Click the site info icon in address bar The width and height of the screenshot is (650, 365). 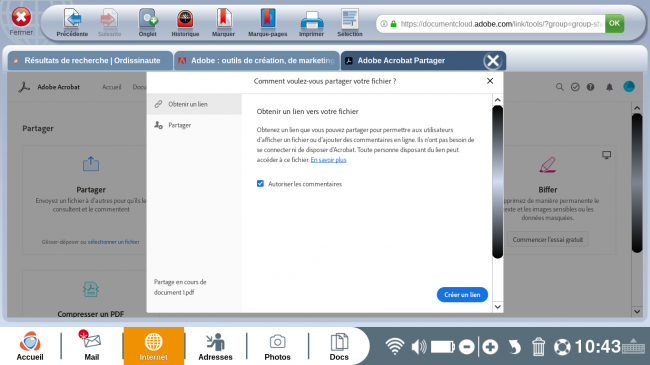tap(384, 24)
